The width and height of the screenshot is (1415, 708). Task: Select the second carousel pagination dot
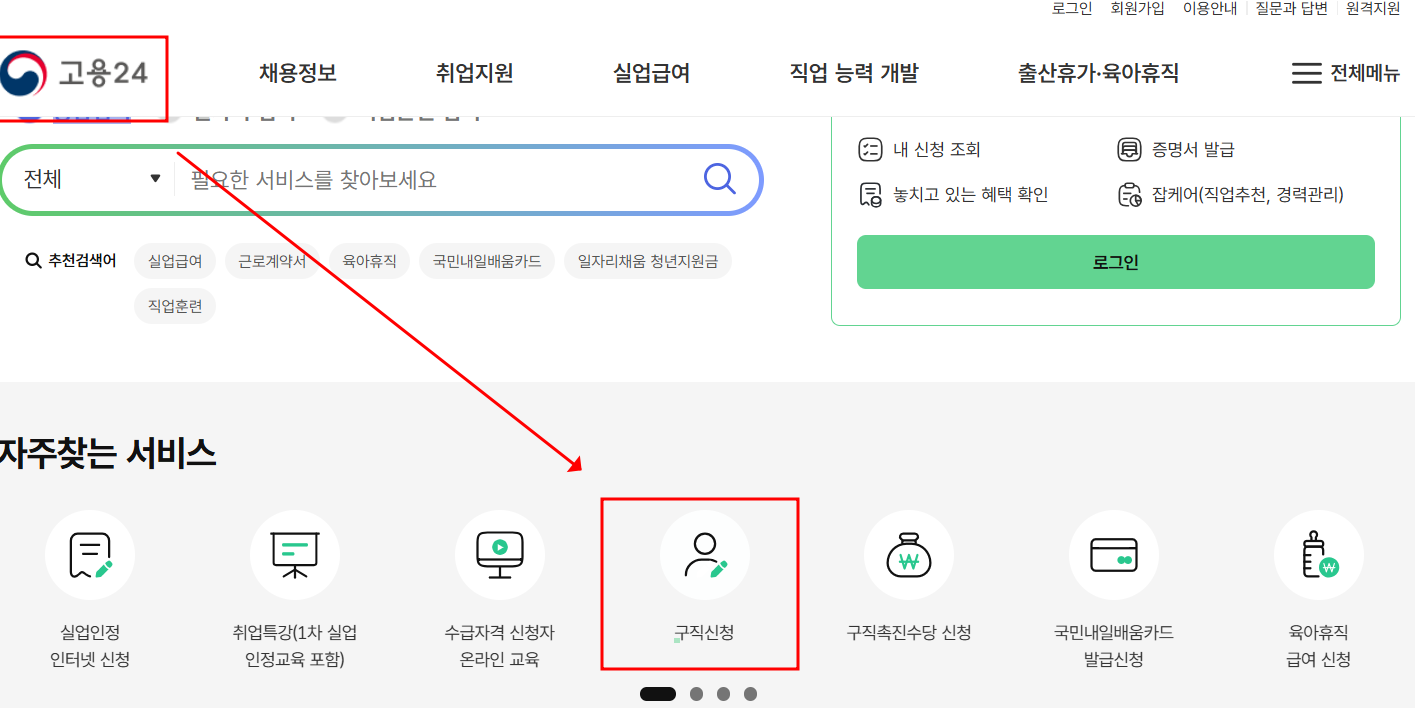pos(695,692)
